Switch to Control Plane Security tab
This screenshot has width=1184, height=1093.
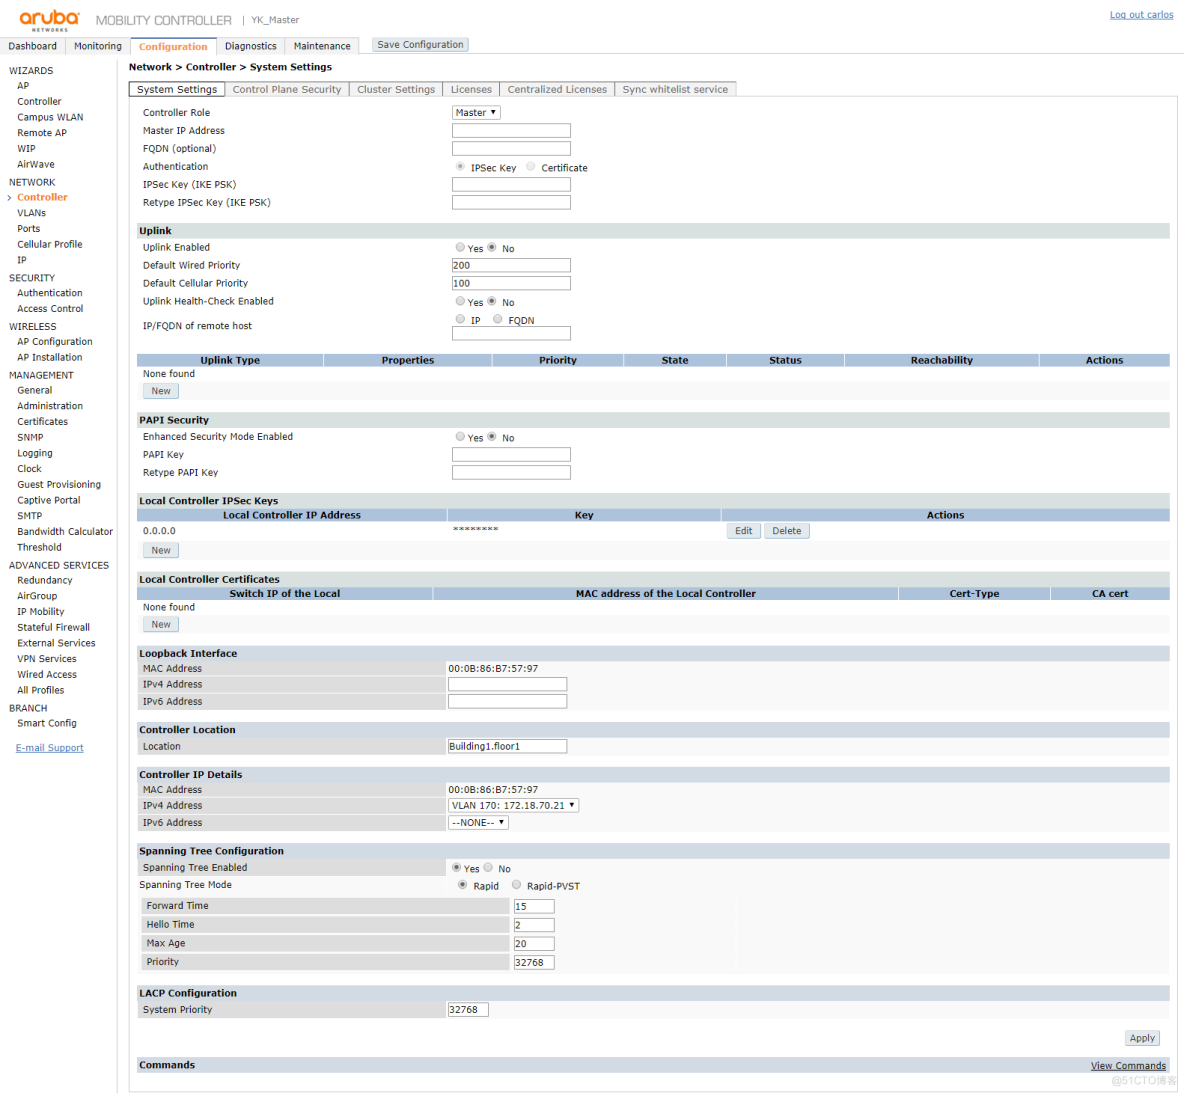[x=287, y=89]
